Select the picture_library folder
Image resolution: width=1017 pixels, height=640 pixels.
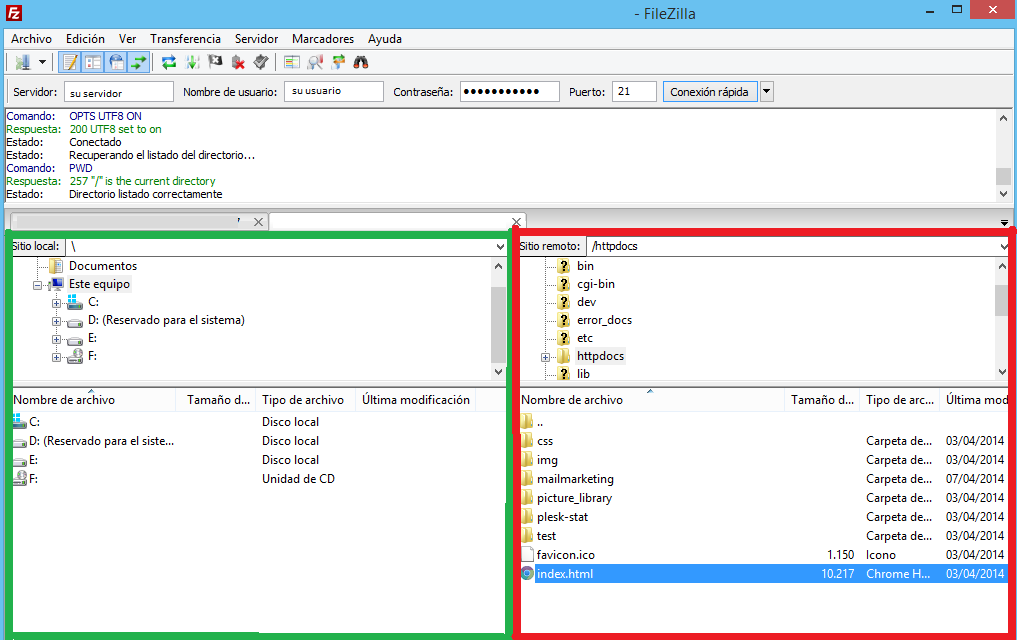click(x=574, y=498)
